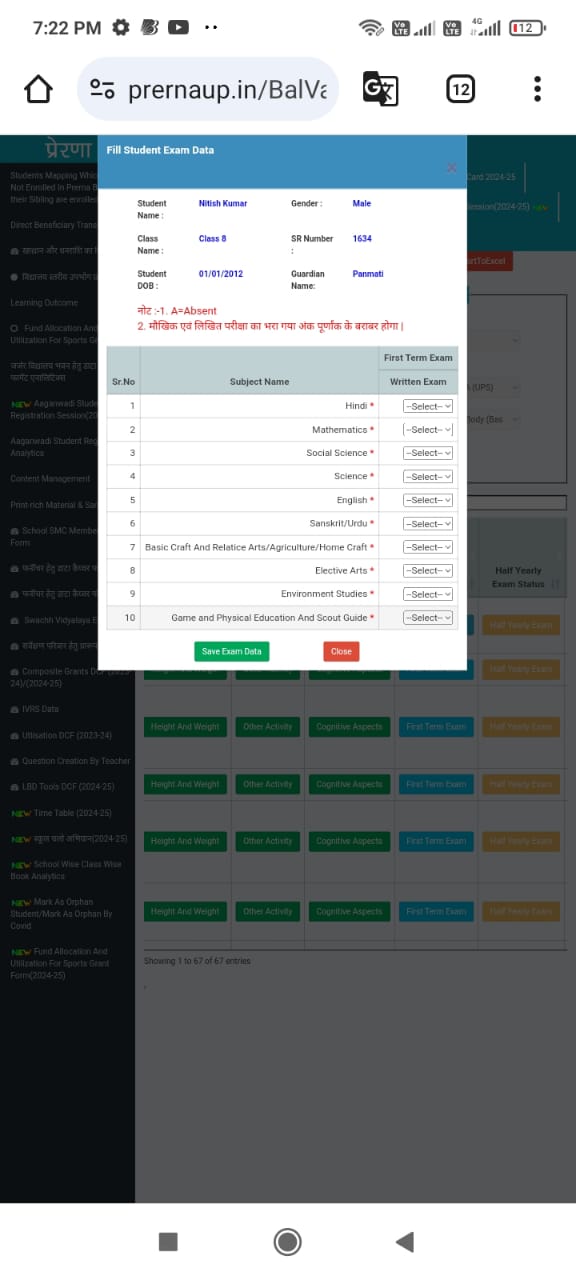Open the Mathematics written exam dropdown
This screenshot has width=576, height=1280.
pos(428,429)
